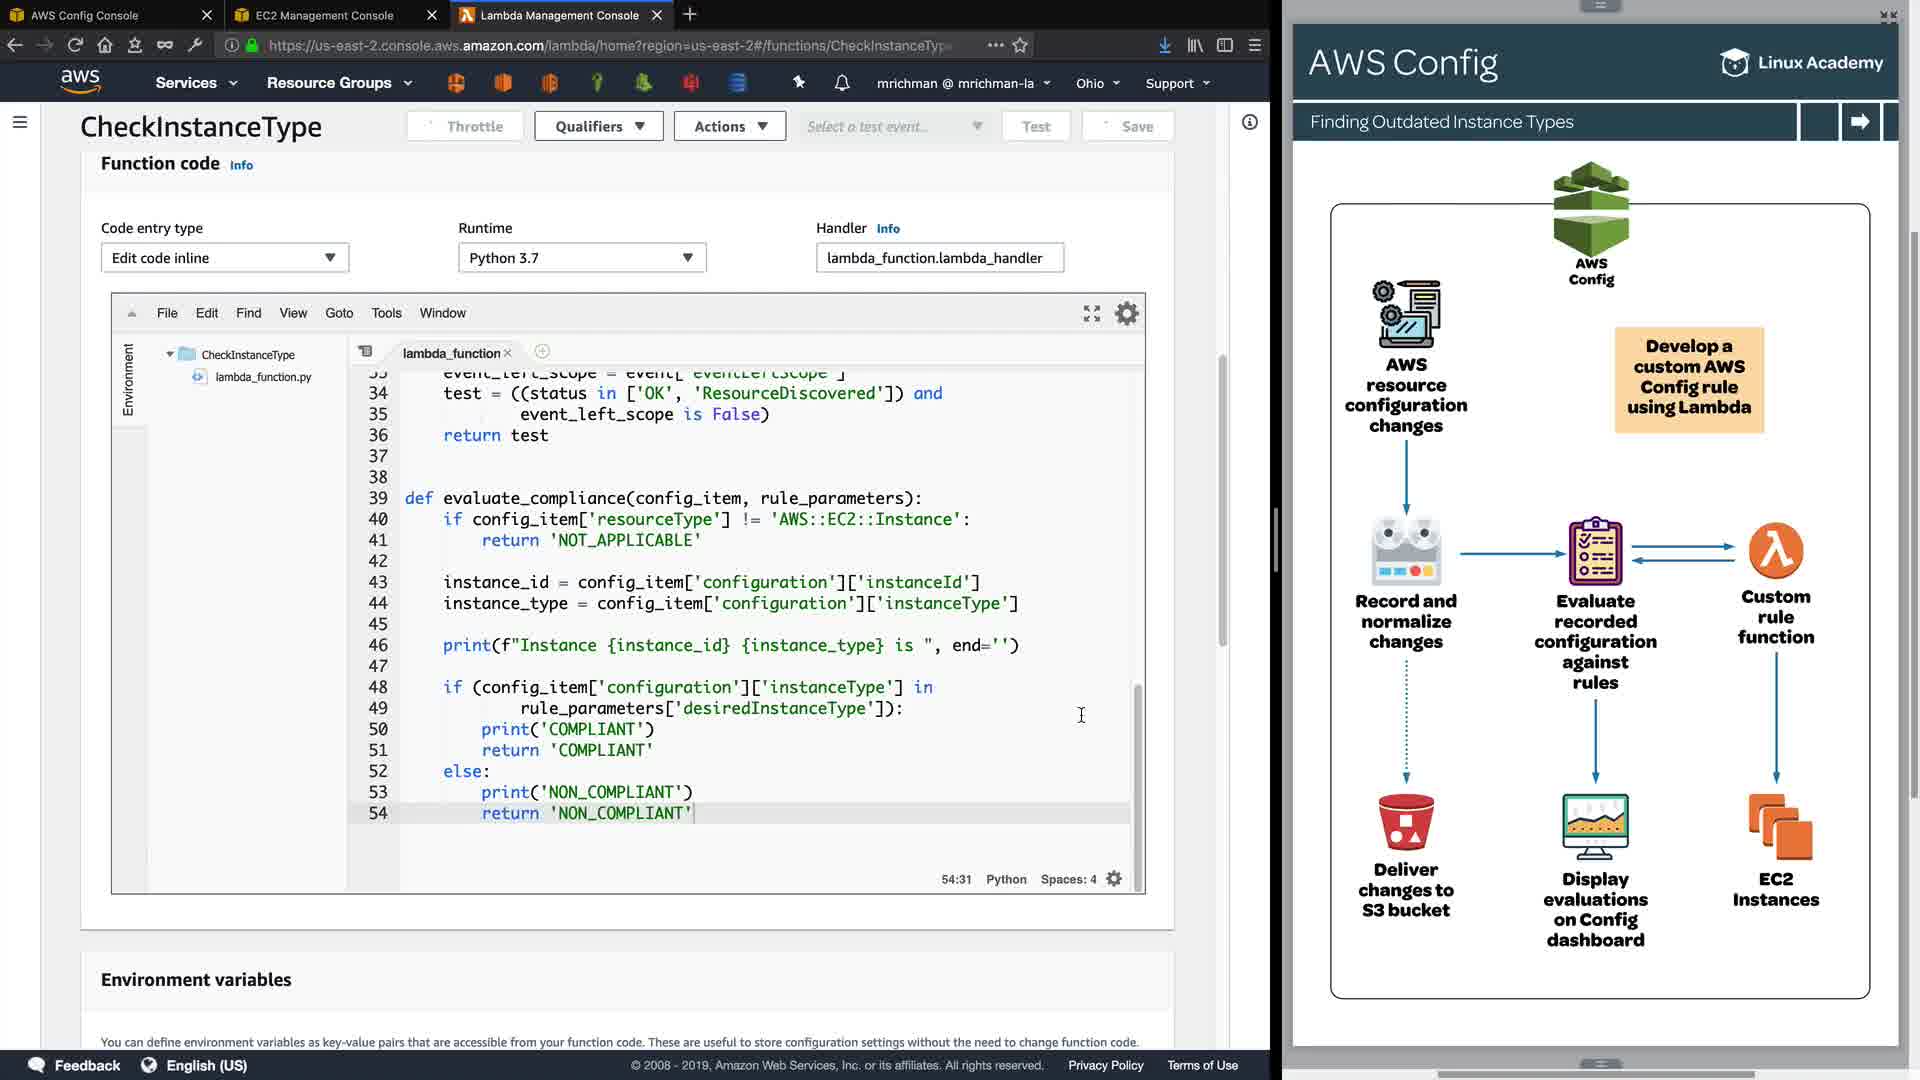This screenshot has height=1080, width=1920.
Task: Add a new editor tab with plus icon
Action: point(542,352)
